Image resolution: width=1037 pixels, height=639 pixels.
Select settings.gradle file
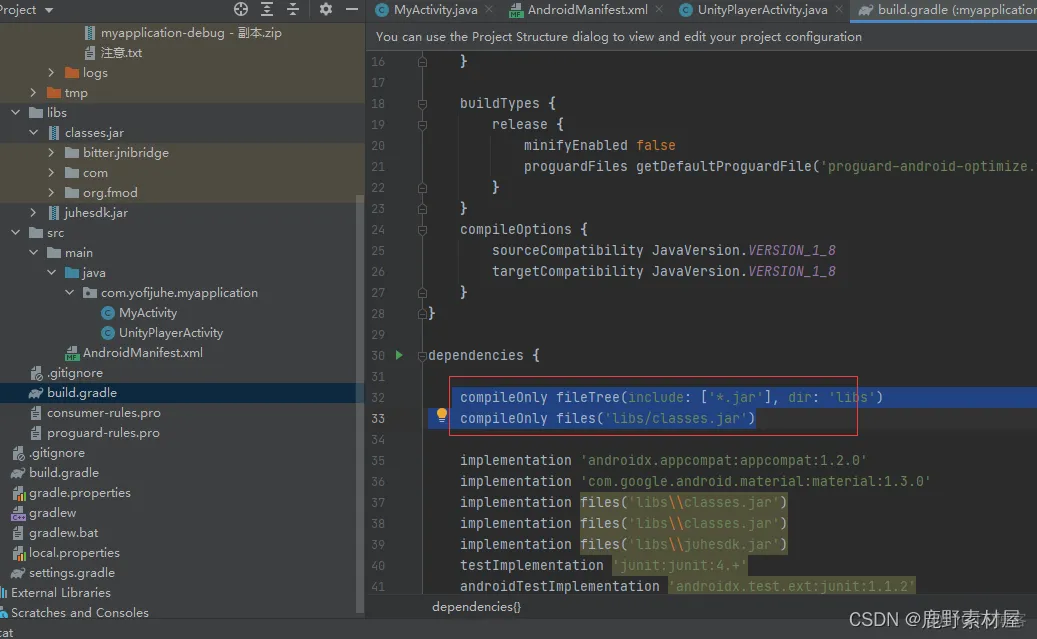[63, 573]
